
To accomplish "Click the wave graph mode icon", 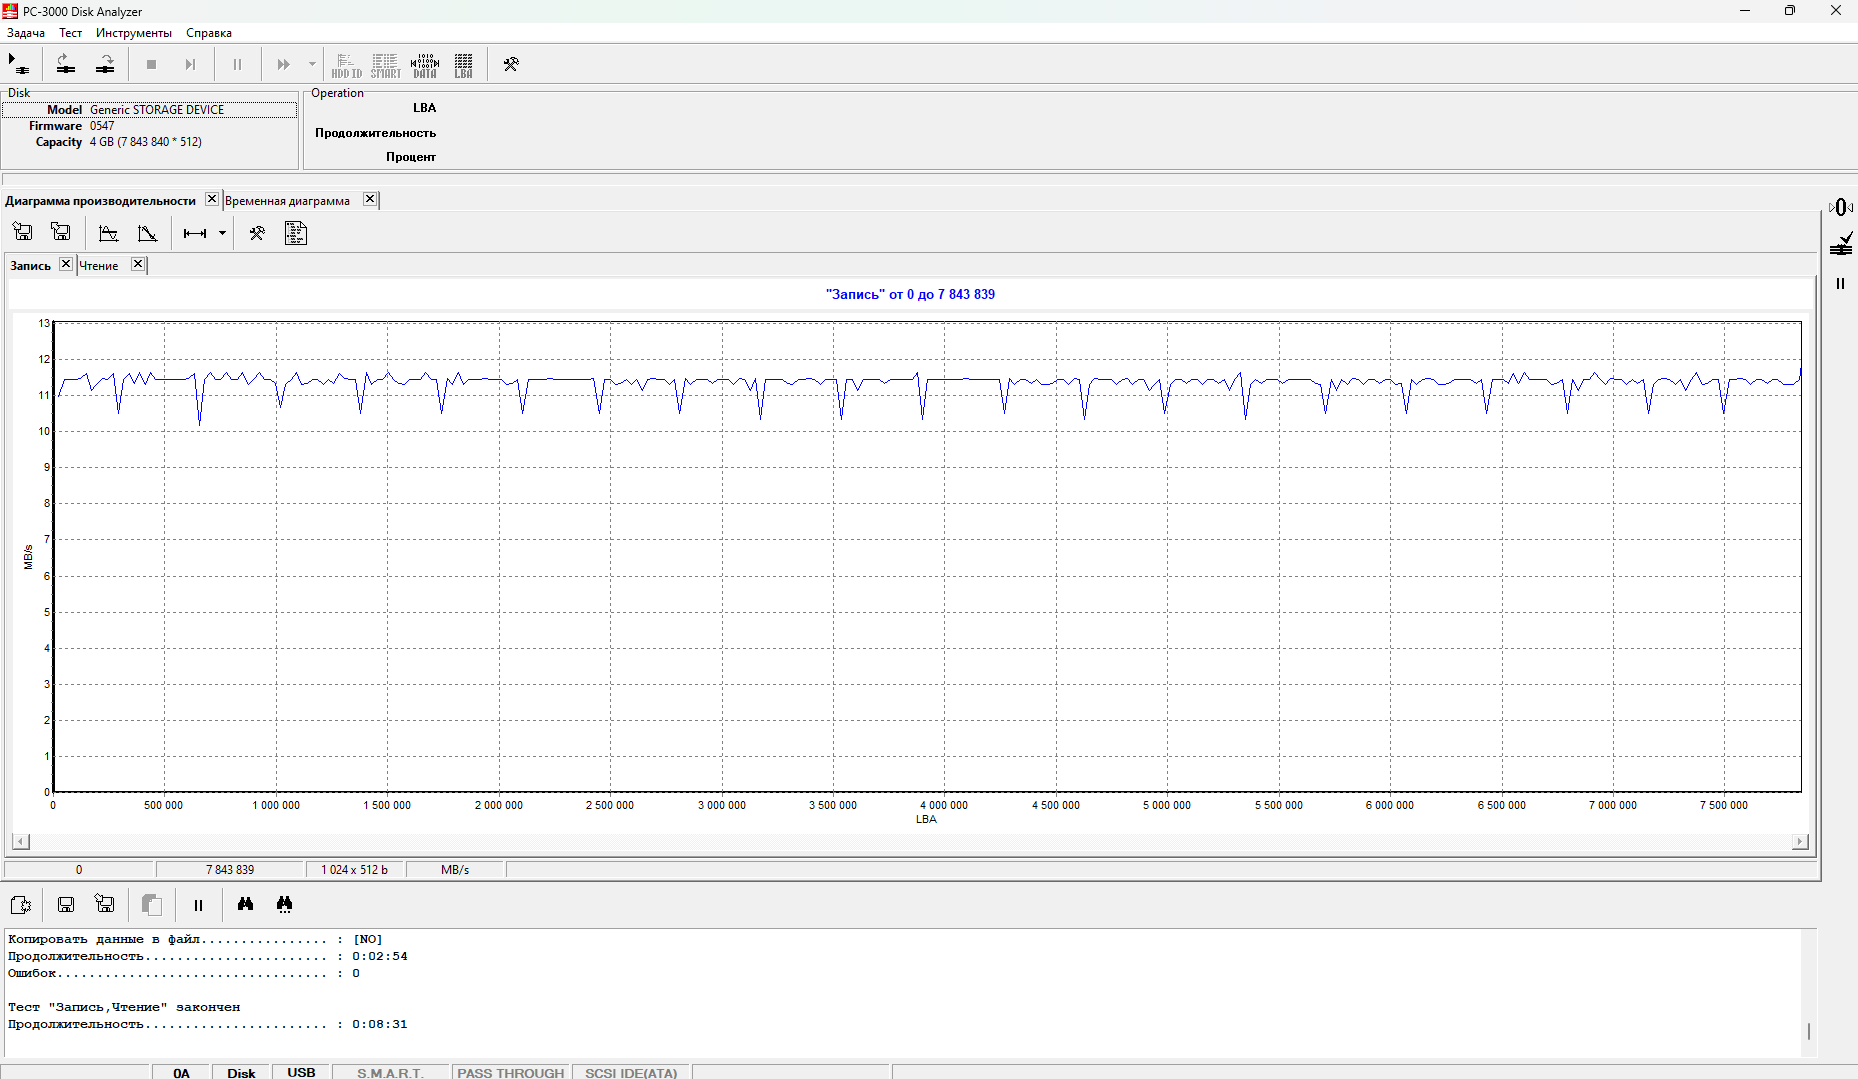I will [108, 233].
